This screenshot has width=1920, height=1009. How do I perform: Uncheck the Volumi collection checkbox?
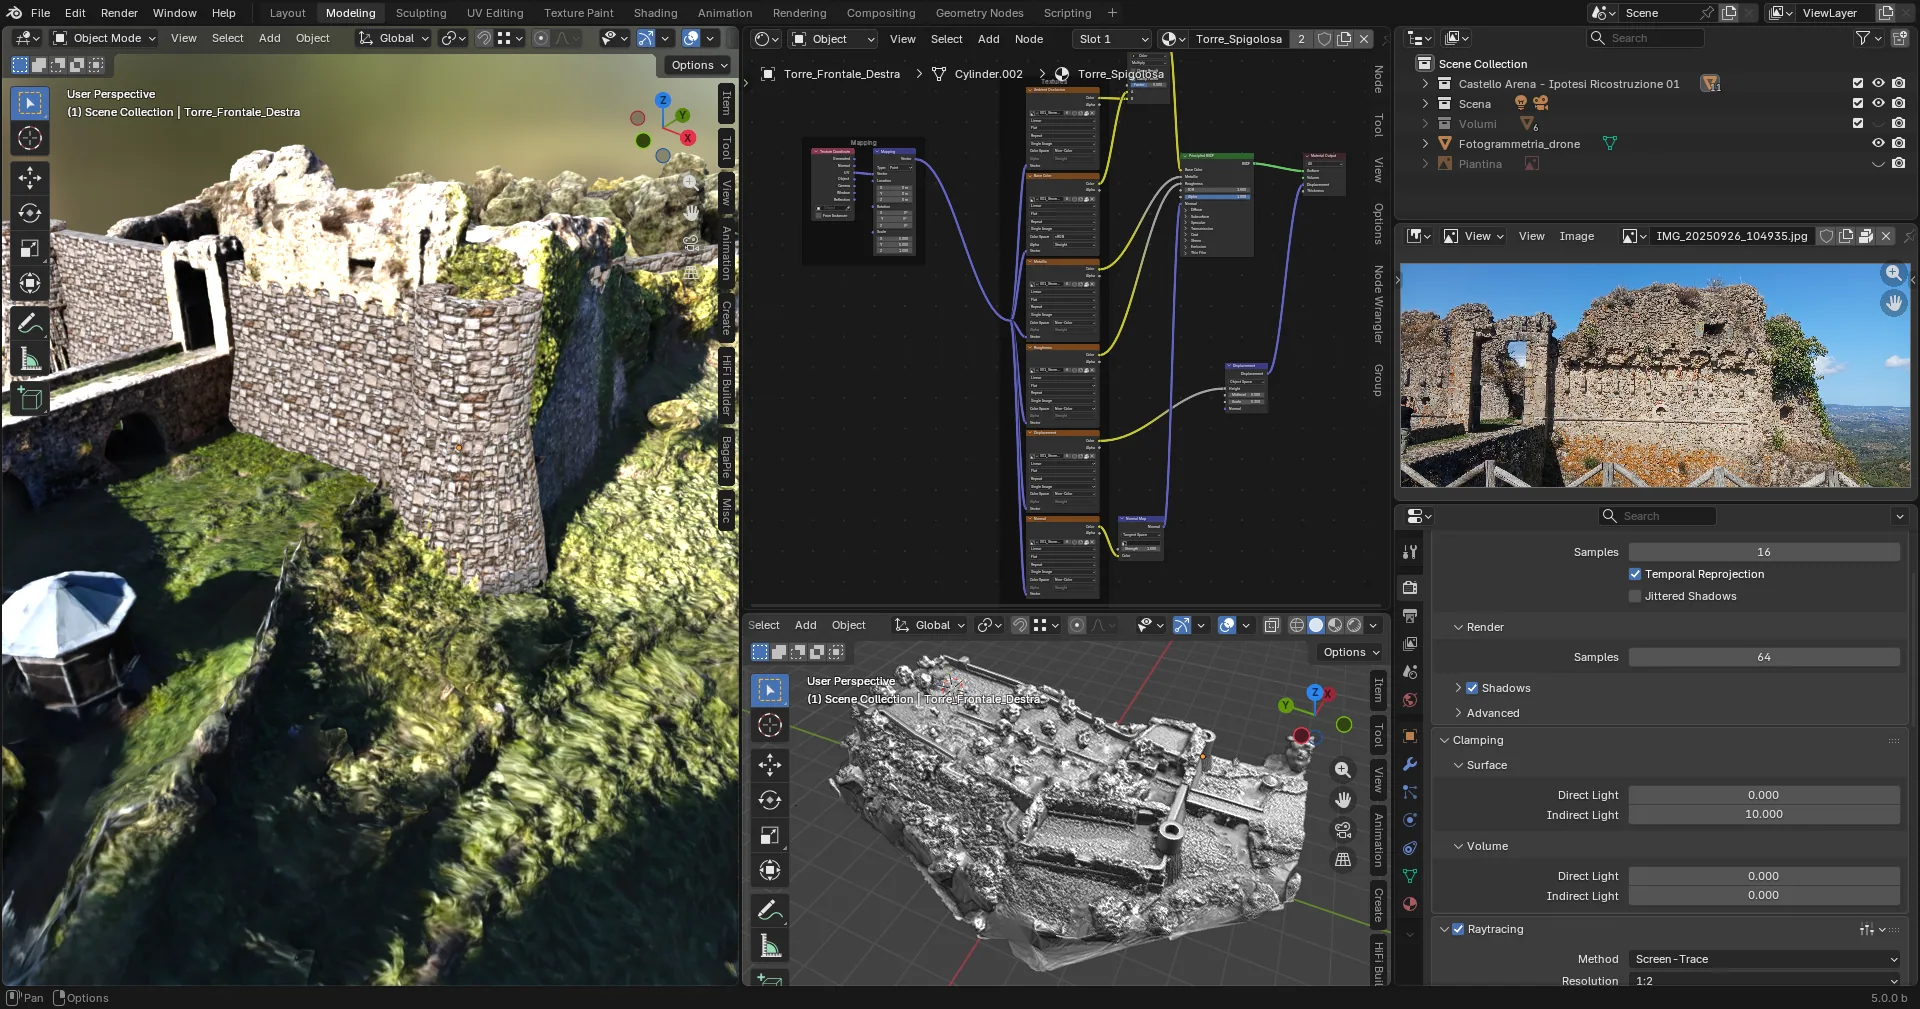coord(1858,124)
